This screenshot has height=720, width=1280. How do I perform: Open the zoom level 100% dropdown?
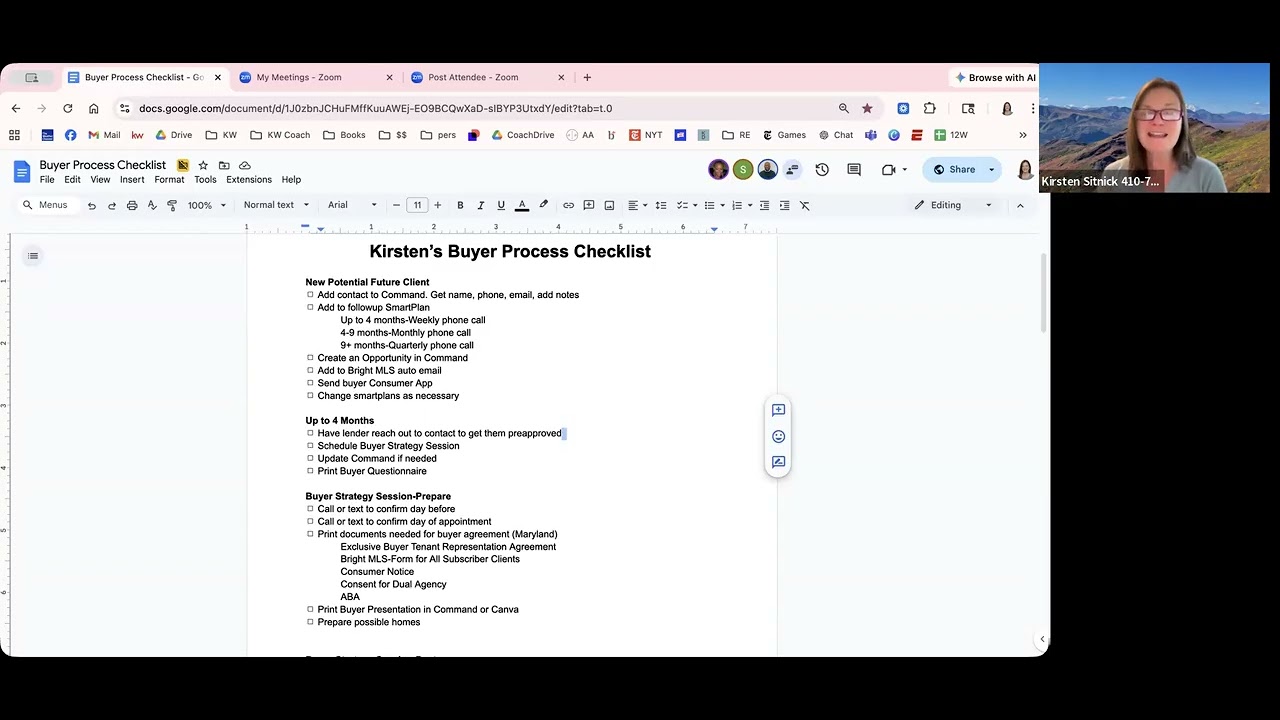coord(207,205)
